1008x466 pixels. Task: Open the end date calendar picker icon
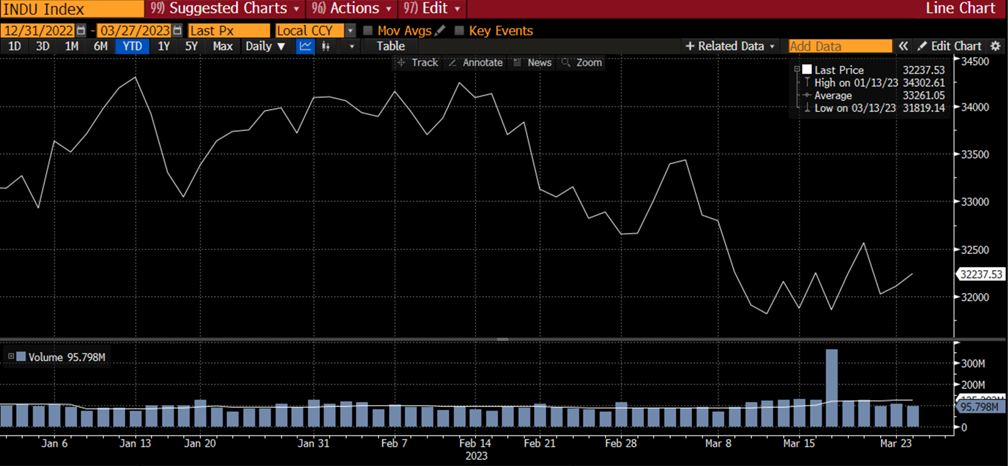click(177, 30)
